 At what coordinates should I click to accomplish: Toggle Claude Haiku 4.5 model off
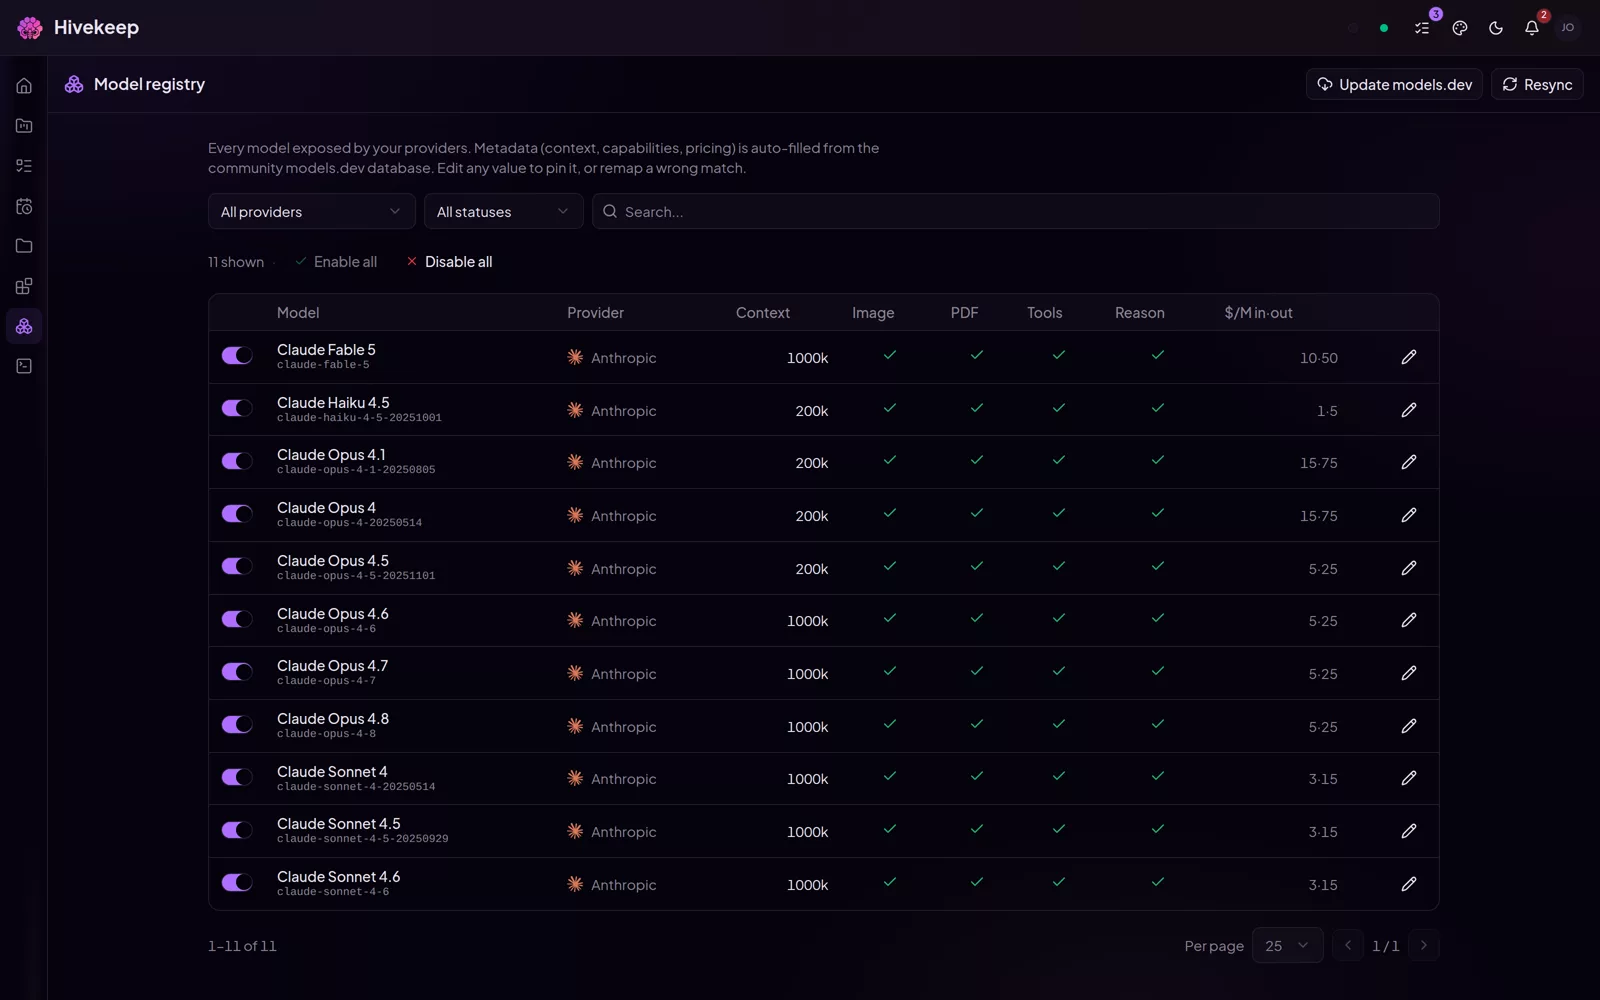point(237,408)
